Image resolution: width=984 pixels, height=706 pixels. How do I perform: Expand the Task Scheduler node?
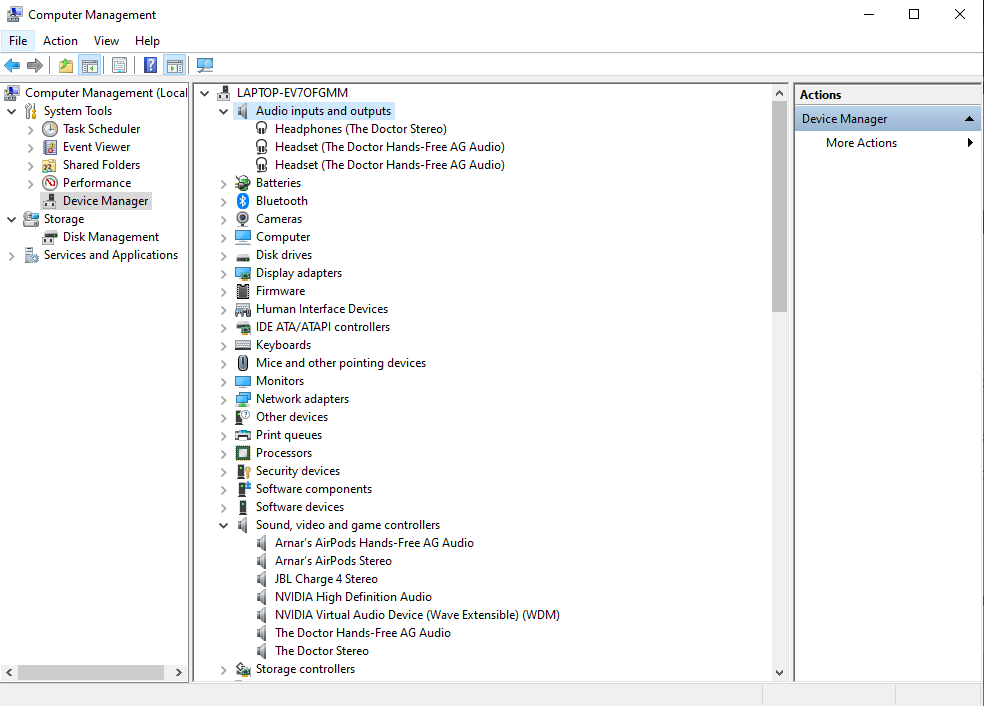point(30,129)
